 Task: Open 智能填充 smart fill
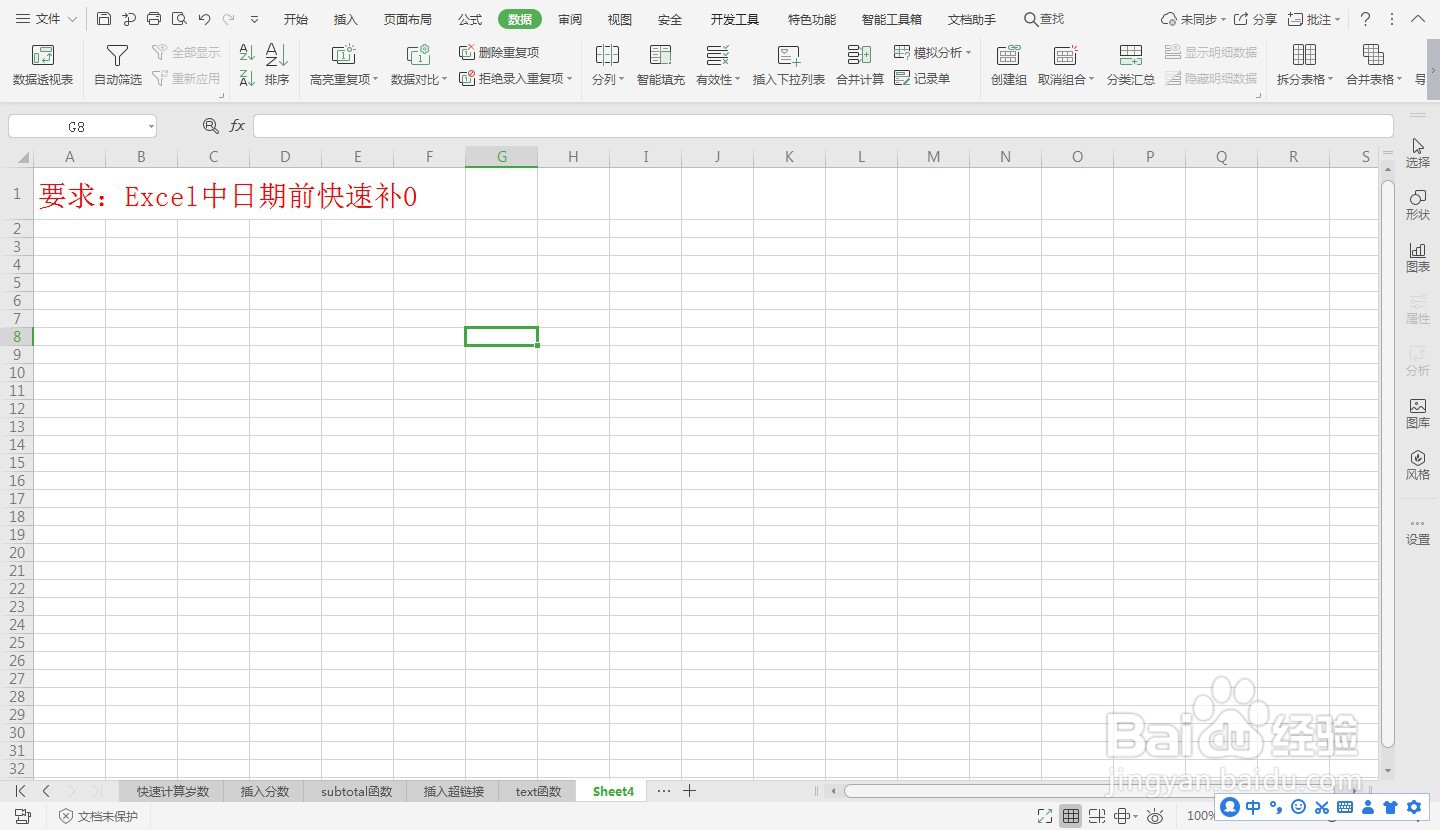661,65
